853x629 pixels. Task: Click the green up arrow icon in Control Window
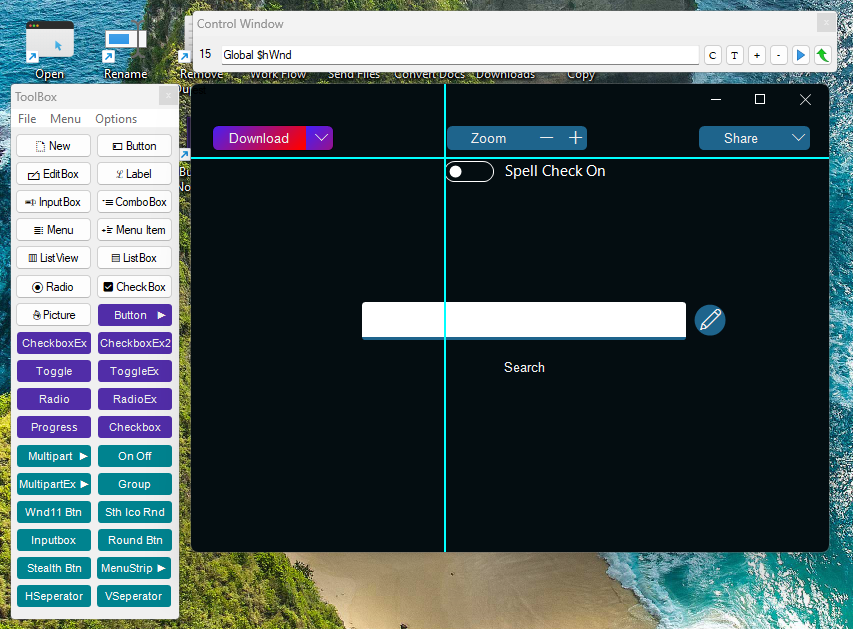click(x=823, y=55)
